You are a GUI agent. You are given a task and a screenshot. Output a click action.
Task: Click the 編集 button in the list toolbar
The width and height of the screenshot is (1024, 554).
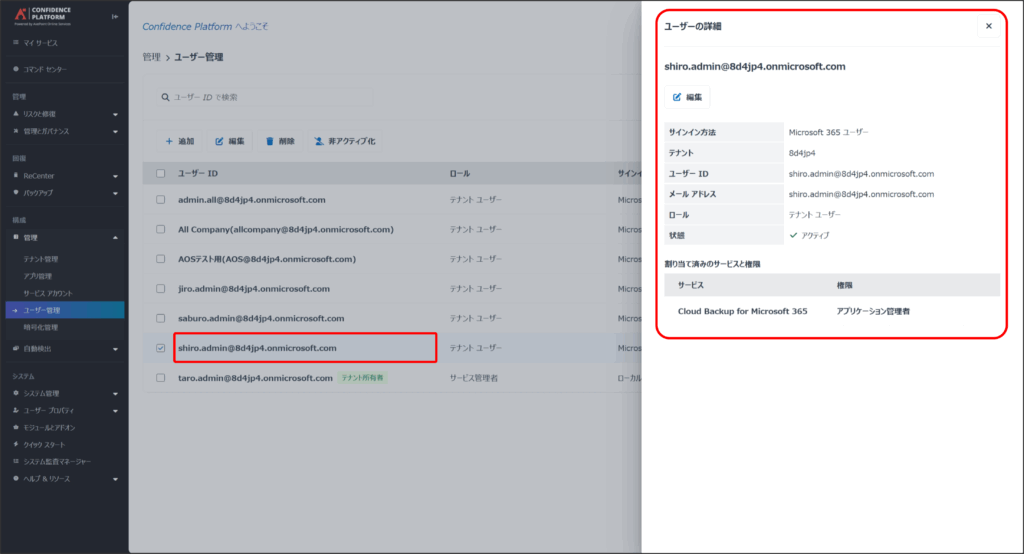coord(230,142)
